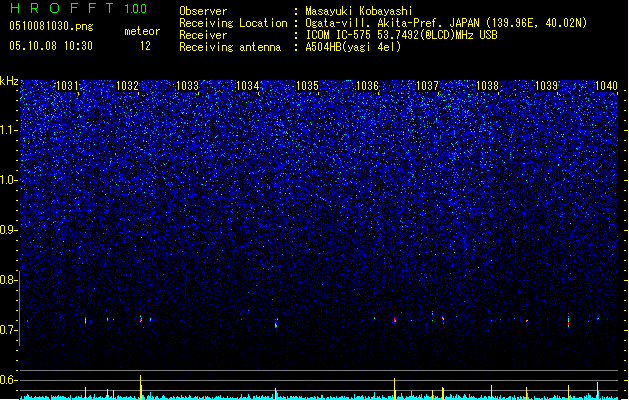Click the 0.7 kHz axis label
The height and width of the screenshot is (400, 629).
coord(8,330)
